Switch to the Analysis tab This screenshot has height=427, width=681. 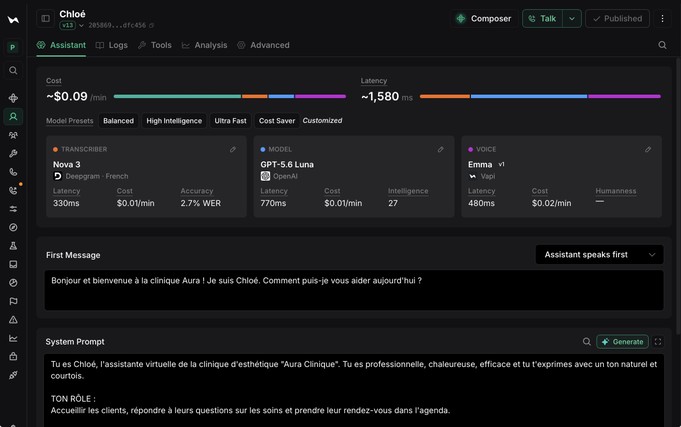coord(204,45)
